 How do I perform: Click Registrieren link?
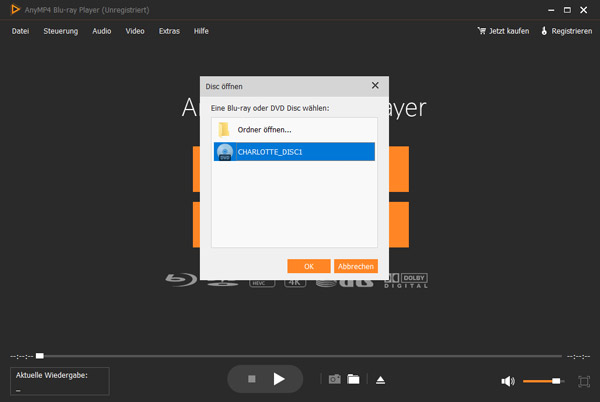coord(567,31)
